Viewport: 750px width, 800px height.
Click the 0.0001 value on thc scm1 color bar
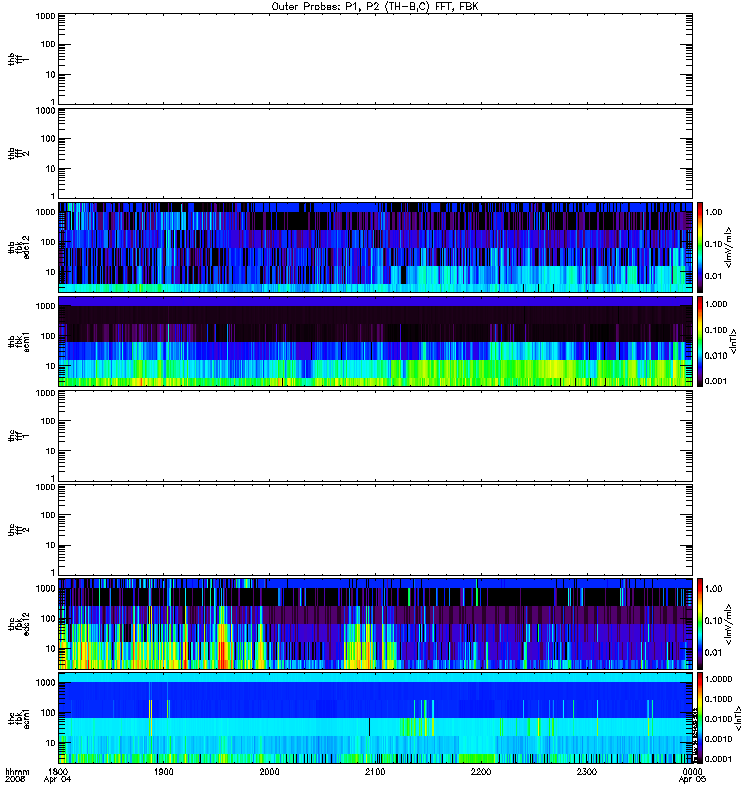(x=718, y=759)
